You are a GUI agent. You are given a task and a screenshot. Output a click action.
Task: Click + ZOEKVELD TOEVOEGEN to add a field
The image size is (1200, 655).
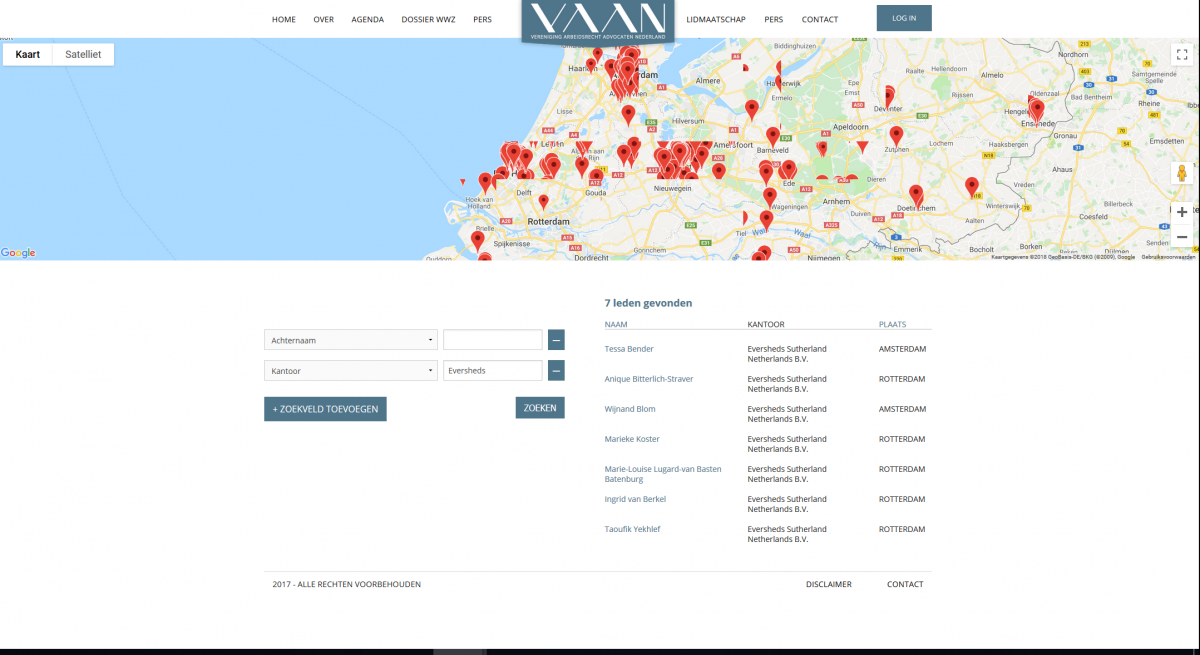click(325, 408)
